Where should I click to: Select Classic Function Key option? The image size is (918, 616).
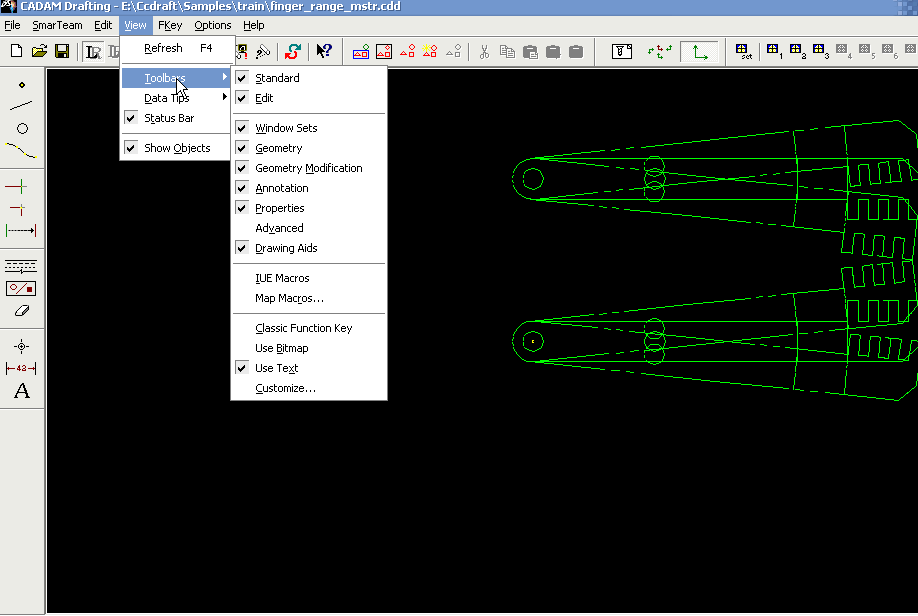(x=309, y=328)
